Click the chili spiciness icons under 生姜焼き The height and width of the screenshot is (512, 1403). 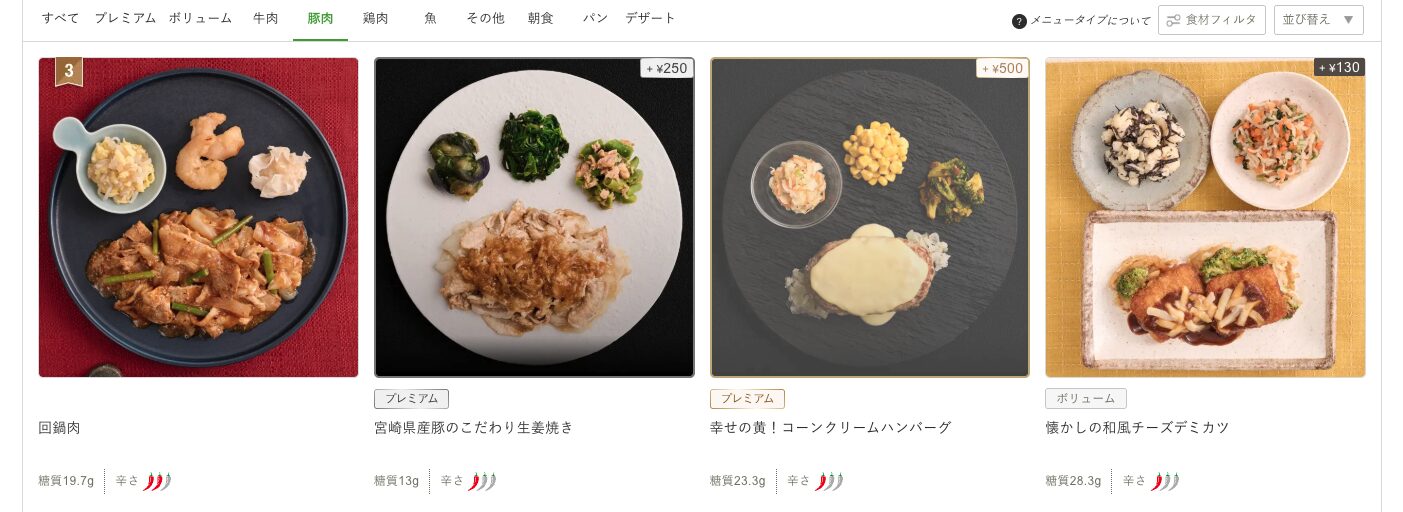pos(482,482)
